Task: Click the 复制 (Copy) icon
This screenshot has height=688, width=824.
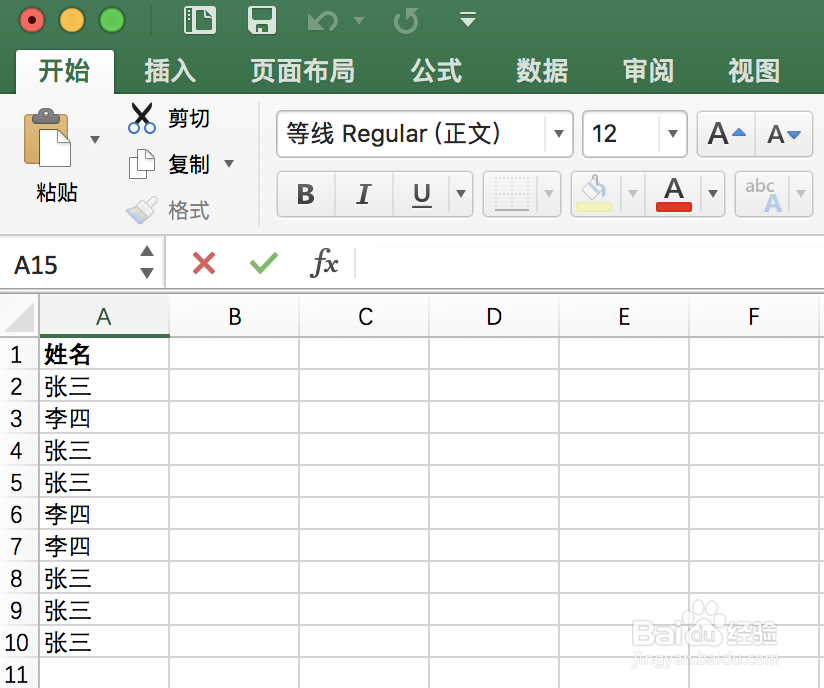Action: pyautogui.click(x=140, y=164)
